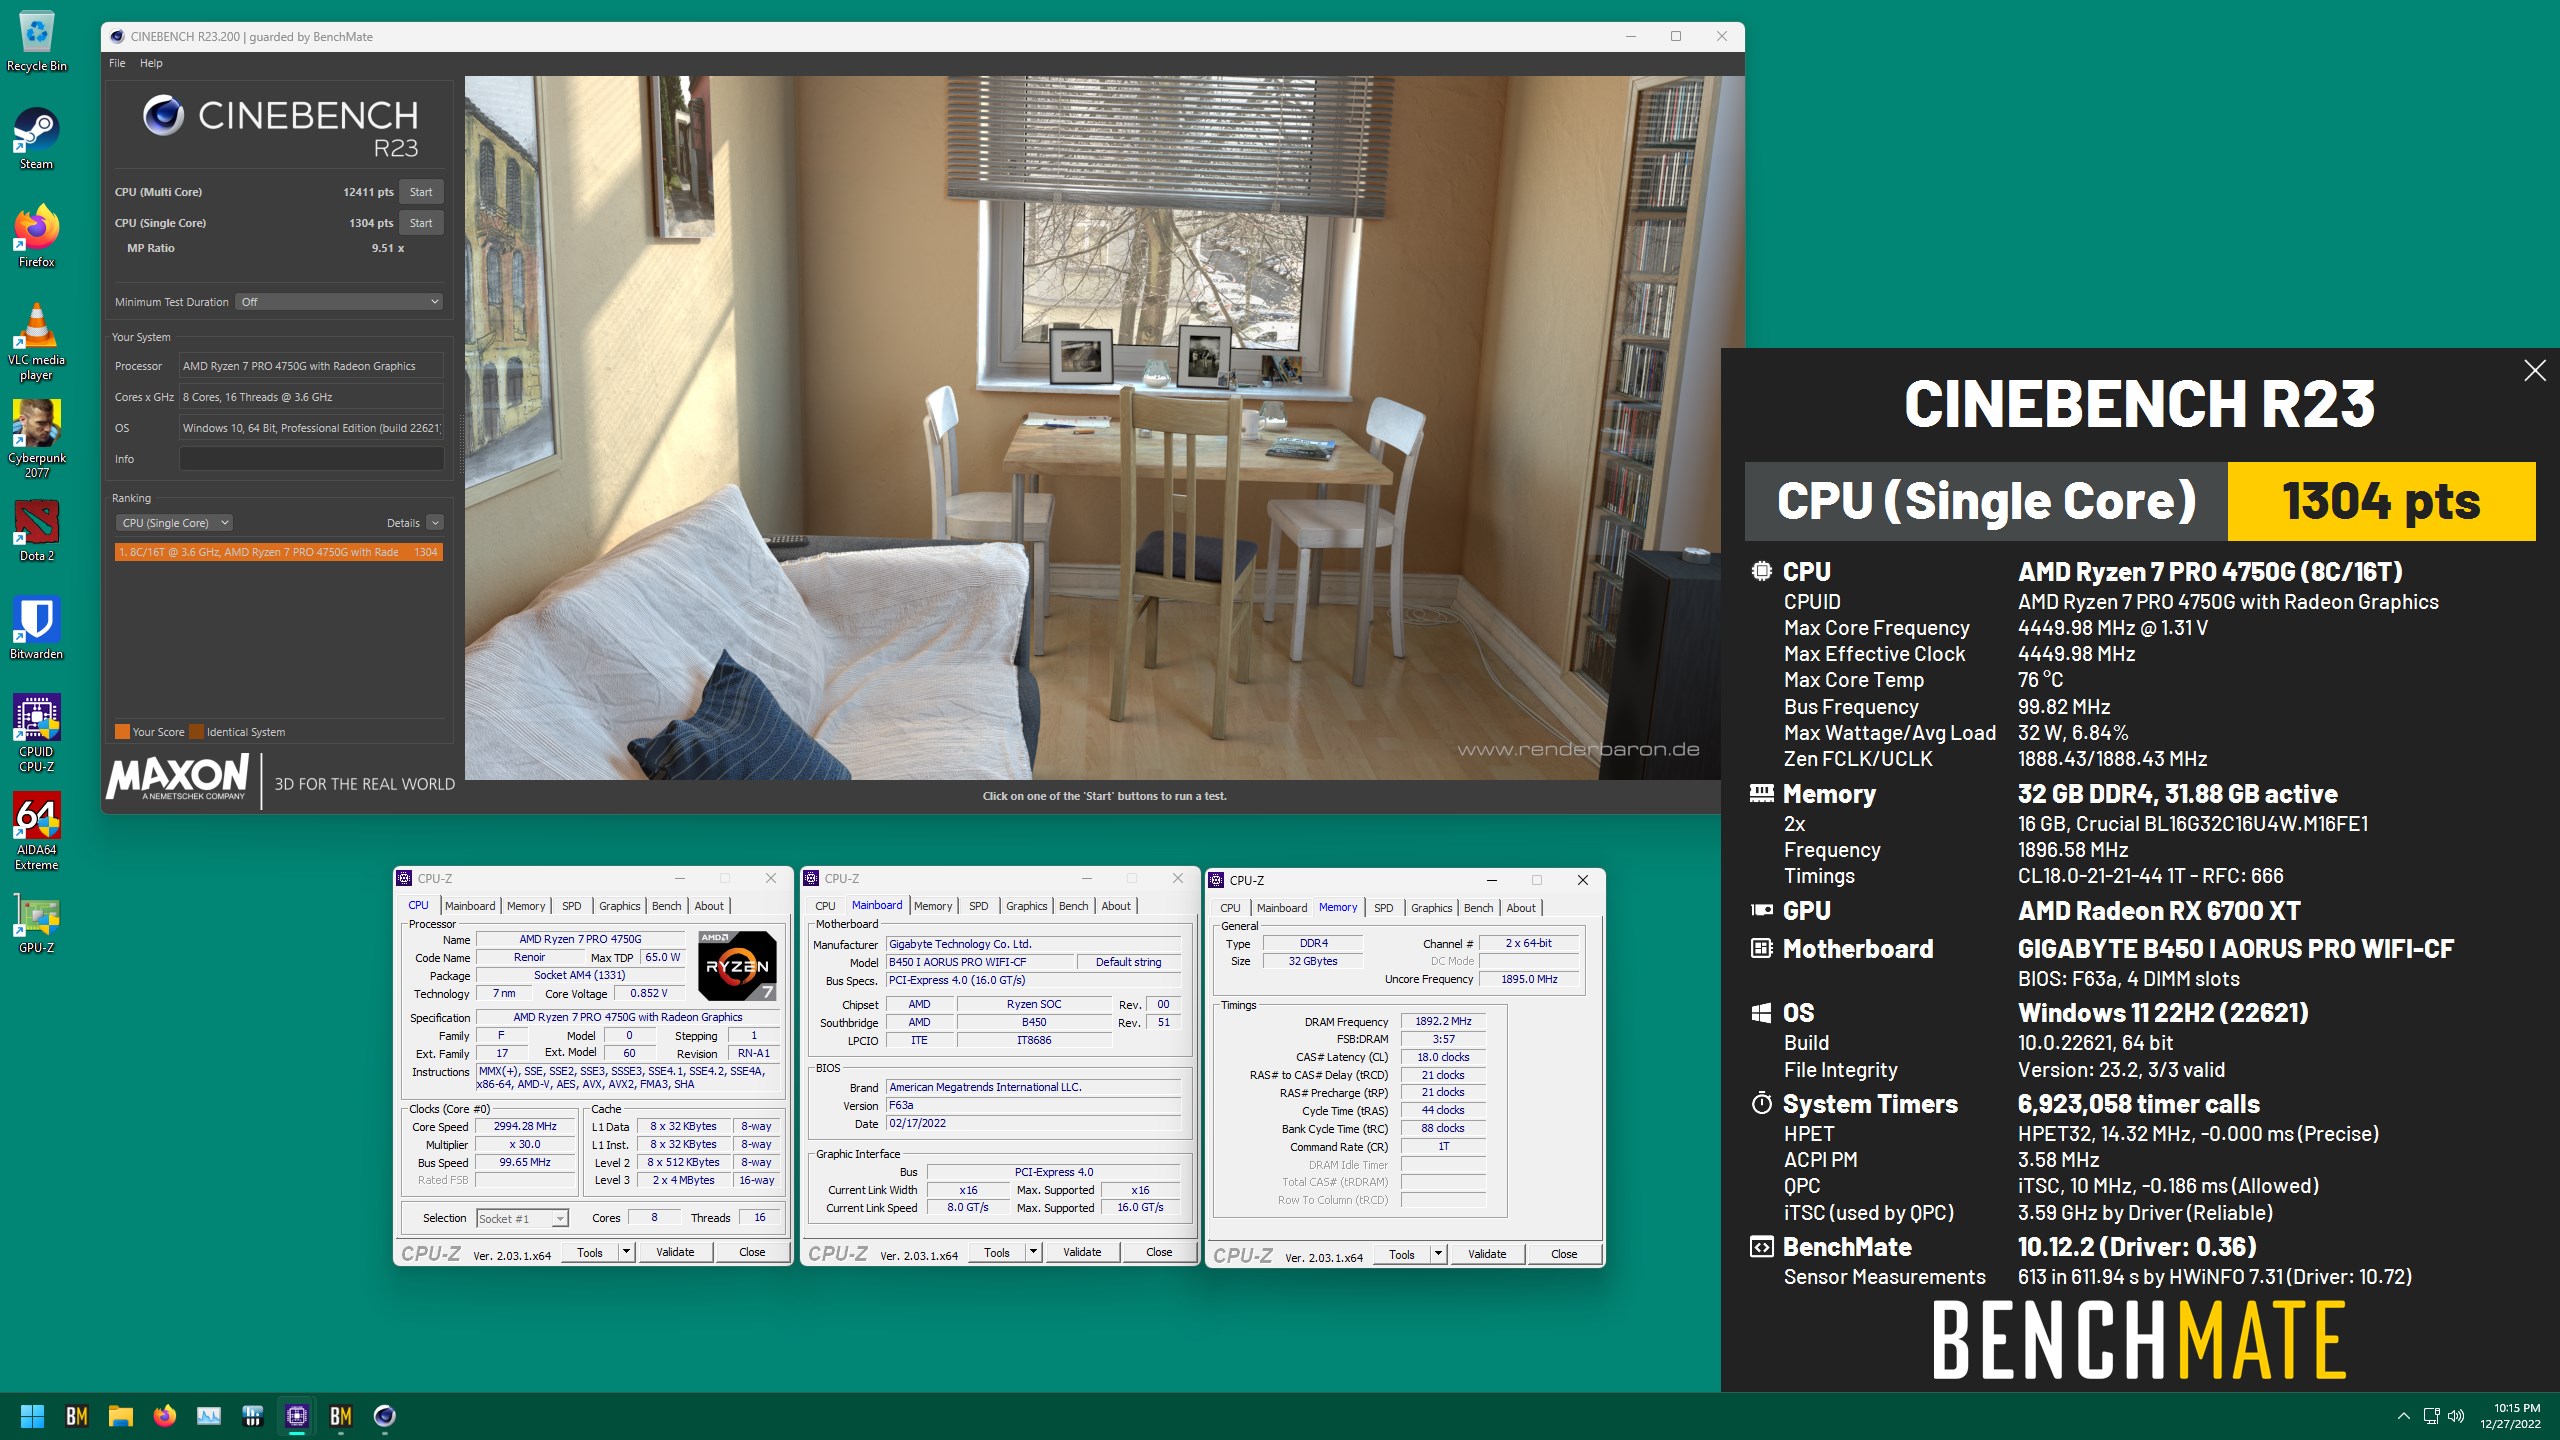Click taskbar icon left of CPU-Z
The image size is (2560, 1440).
click(x=253, y=1416)
